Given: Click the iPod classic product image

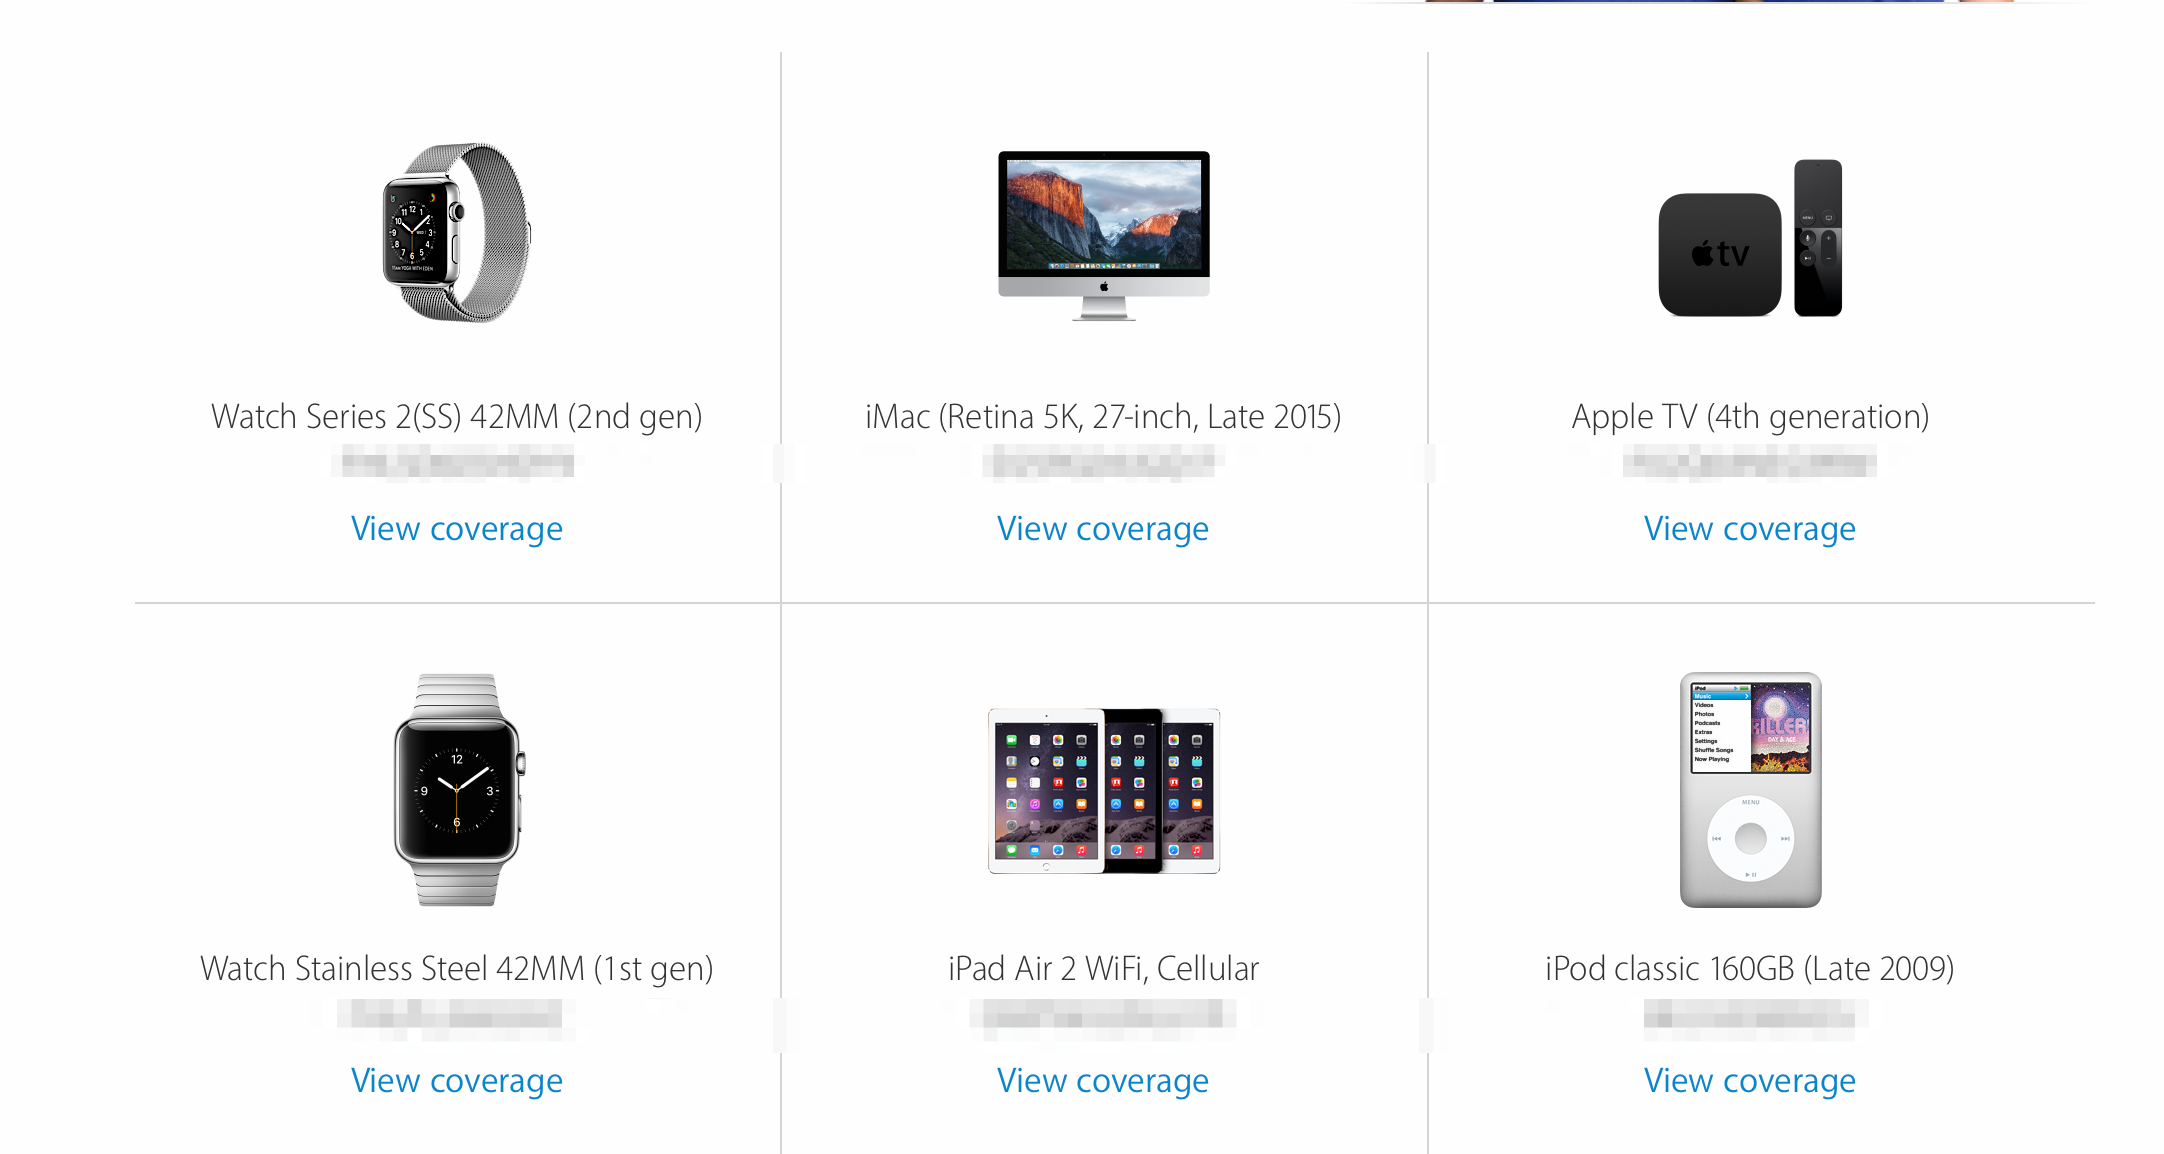Looking at the screenshot, I should tap(1750, 790).
